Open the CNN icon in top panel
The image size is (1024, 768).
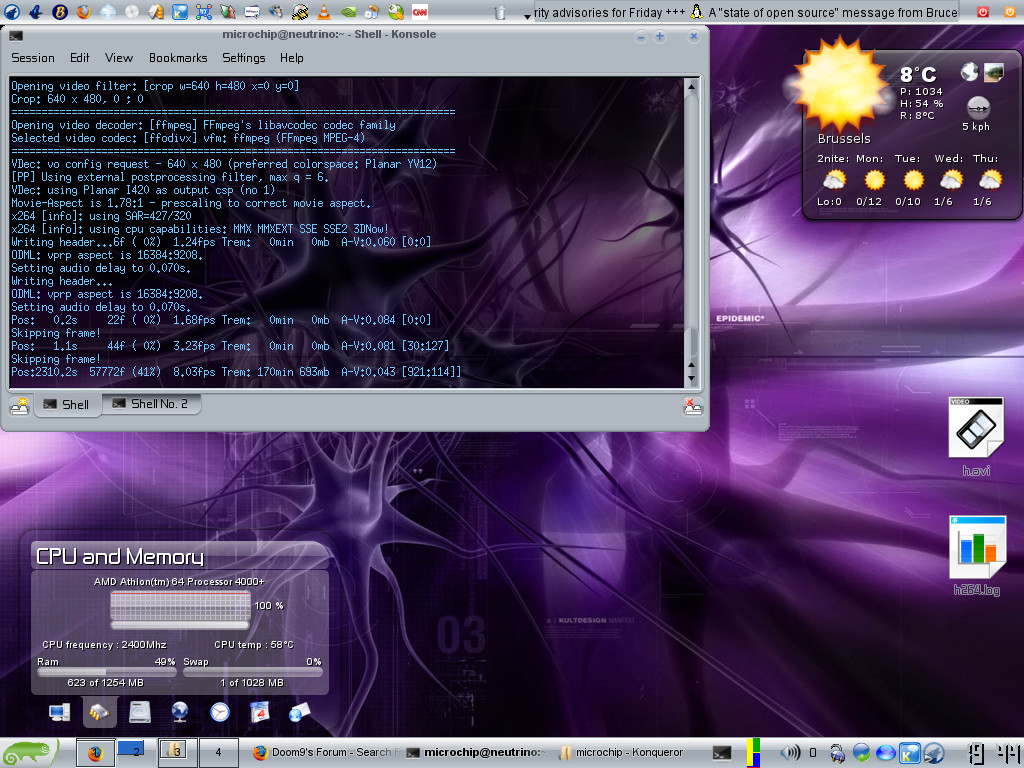click(x=420, y=11)
